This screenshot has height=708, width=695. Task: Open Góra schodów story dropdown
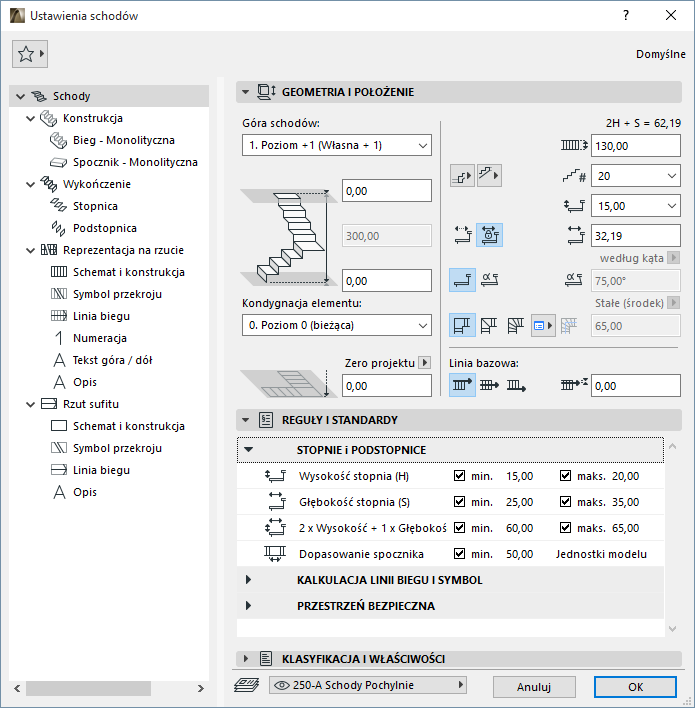click(337, 145)
